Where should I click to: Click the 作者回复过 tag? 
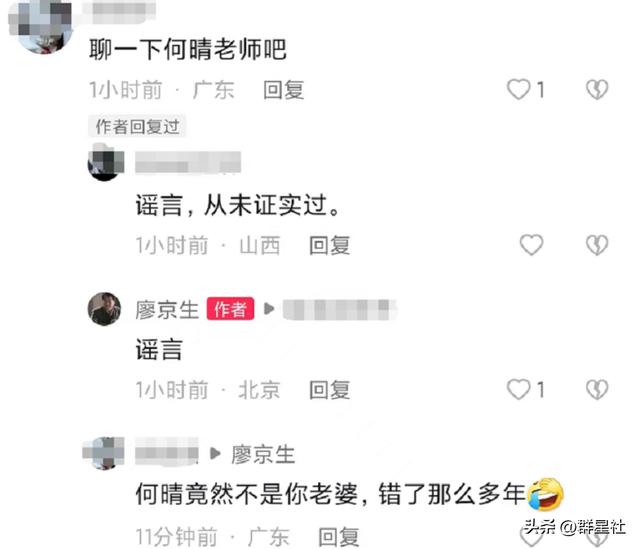(137, 126)
